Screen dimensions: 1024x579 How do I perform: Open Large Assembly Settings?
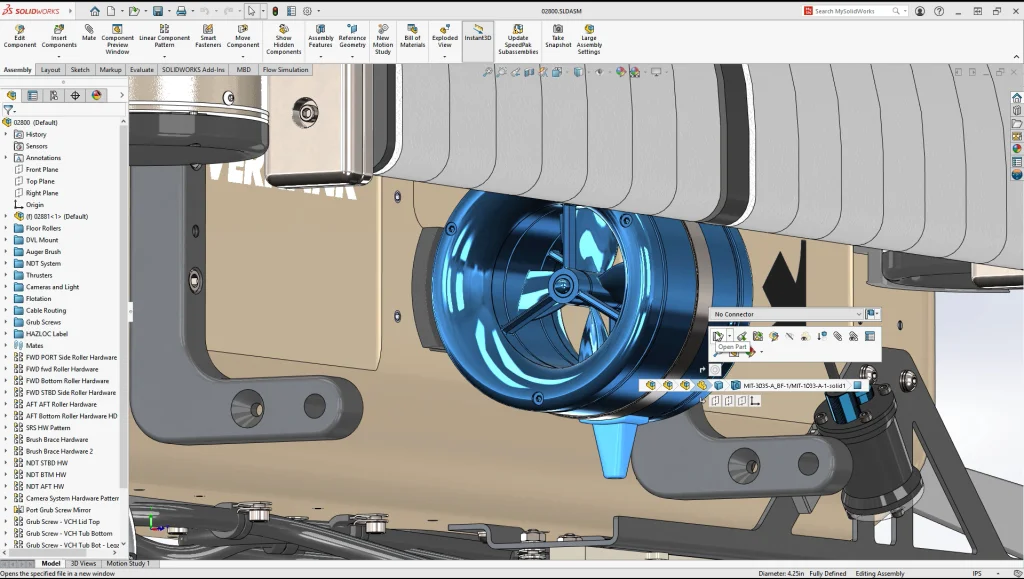[x=589, y=36]
